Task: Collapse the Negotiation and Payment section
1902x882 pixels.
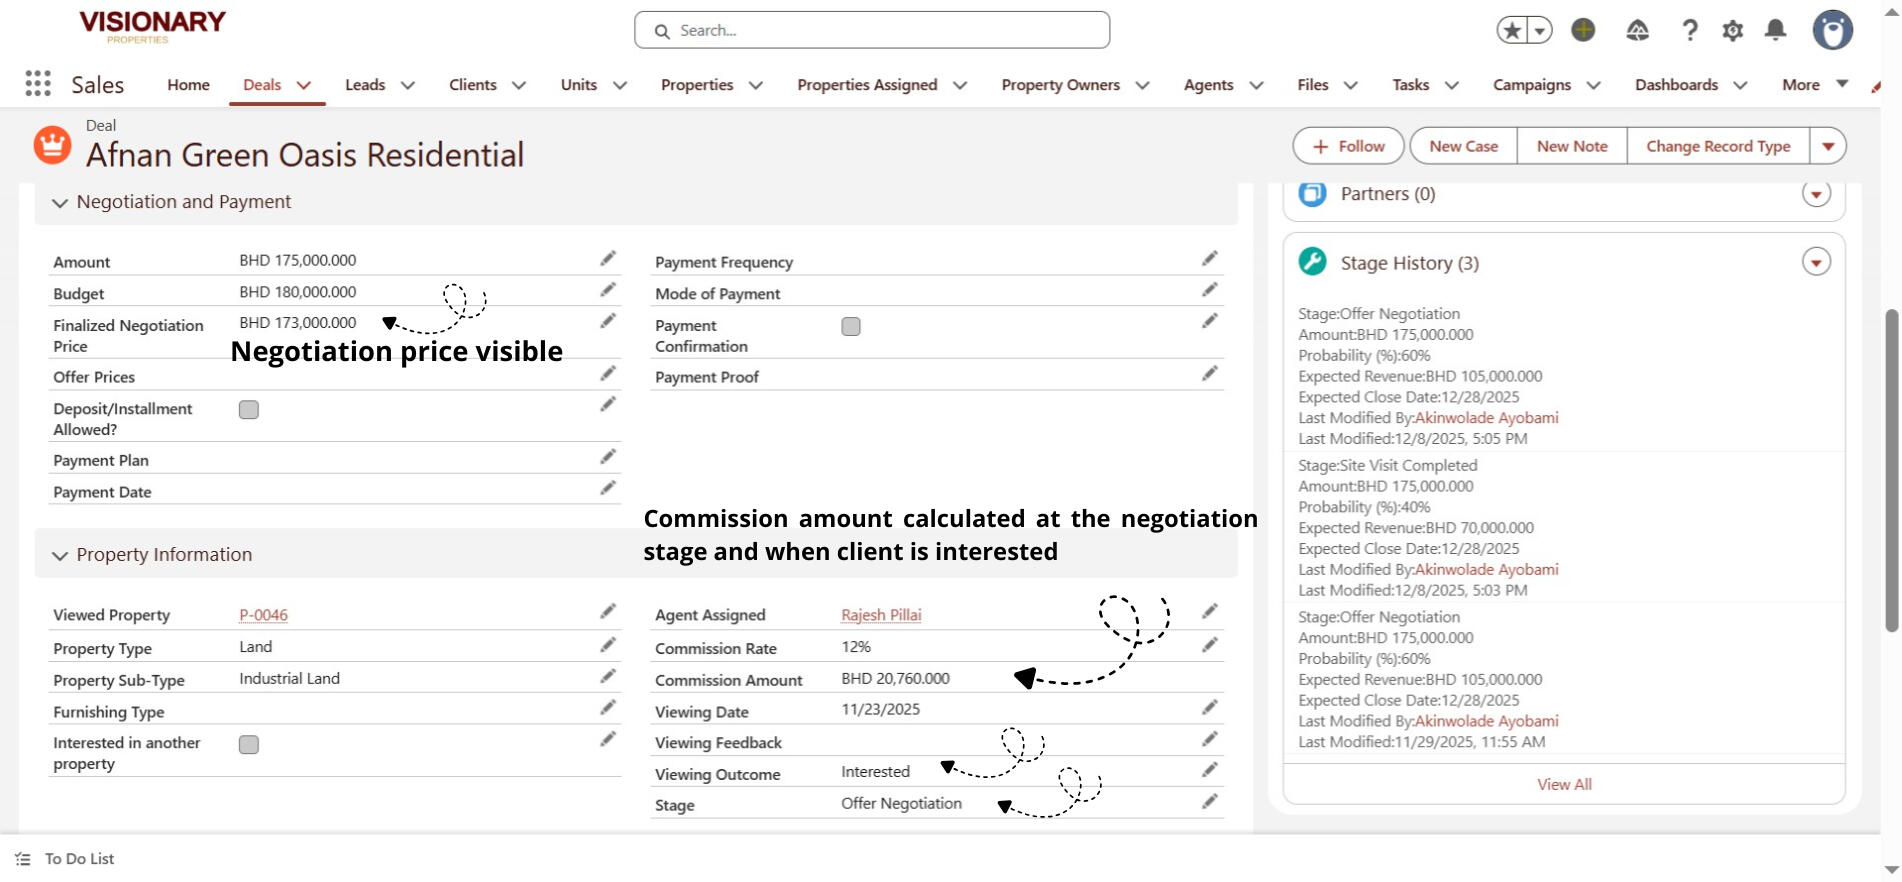Action: [60, 203]
